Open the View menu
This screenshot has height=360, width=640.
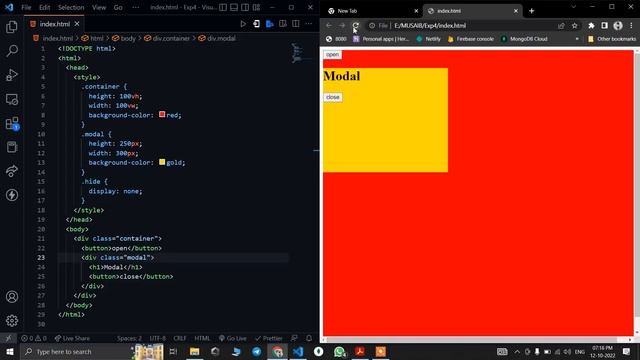click(99, 7)
